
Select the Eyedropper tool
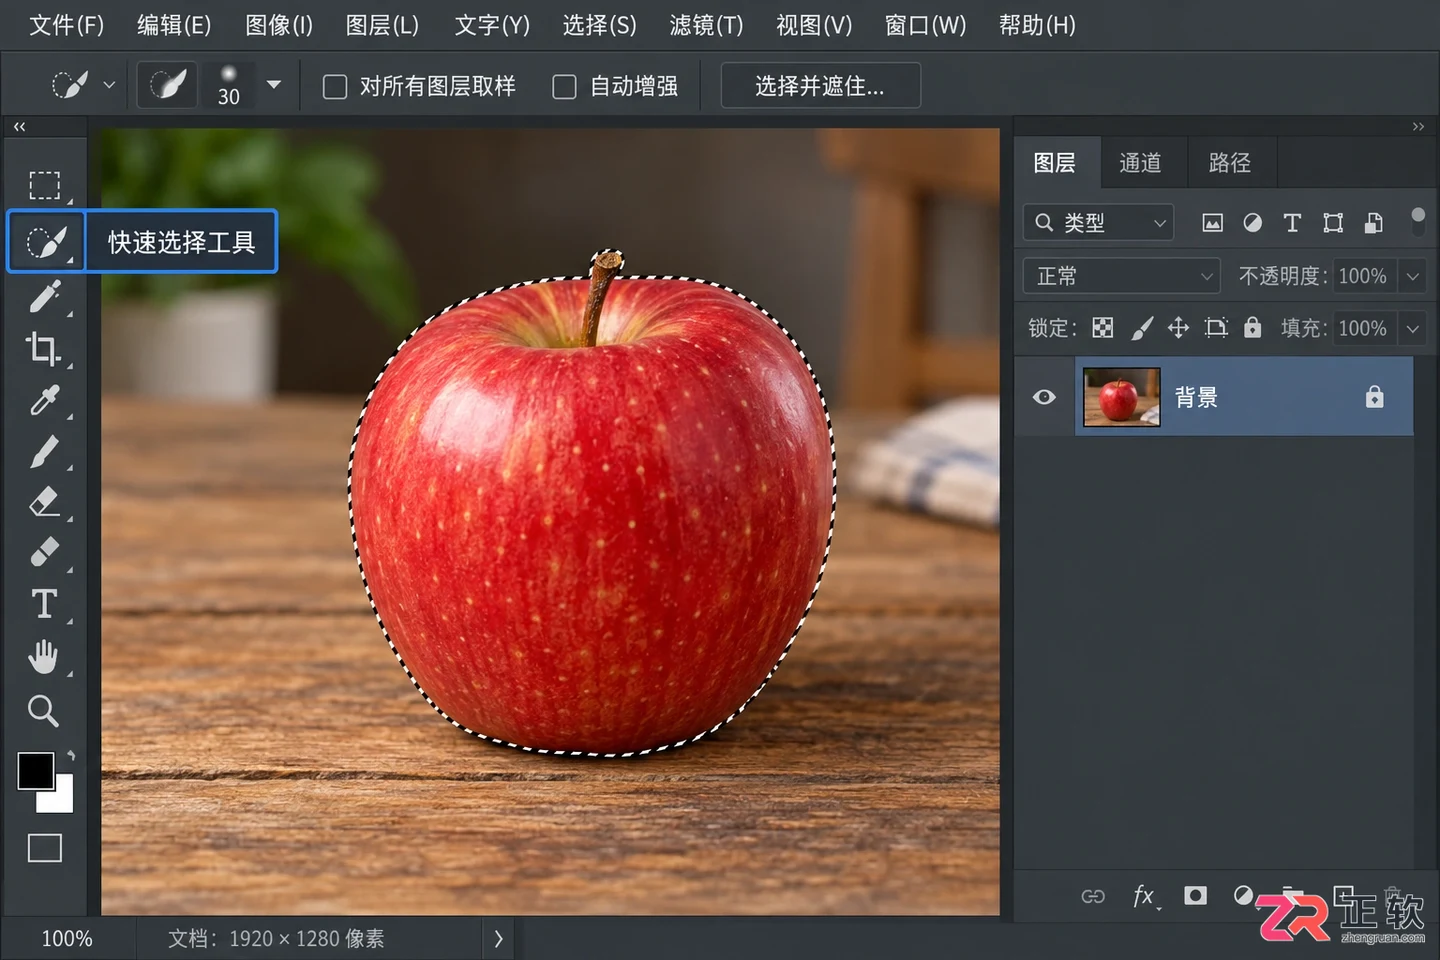[x=44, y=400]
